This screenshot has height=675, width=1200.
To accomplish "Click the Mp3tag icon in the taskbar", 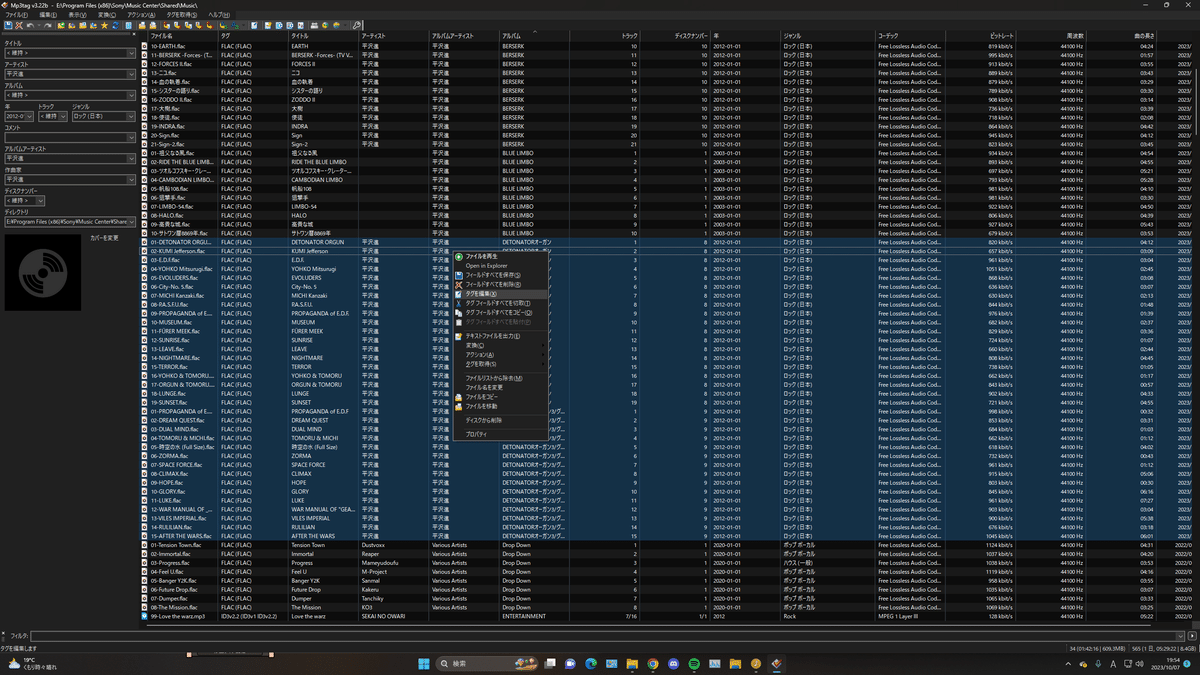I will click(776, 664).
